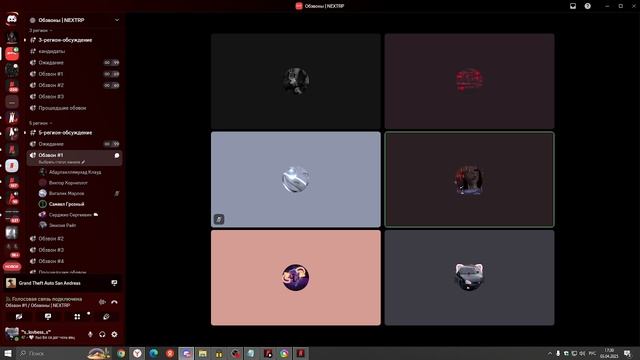
Task: Focus the salmon pink participant tile
Action: [x=296, y=278]
